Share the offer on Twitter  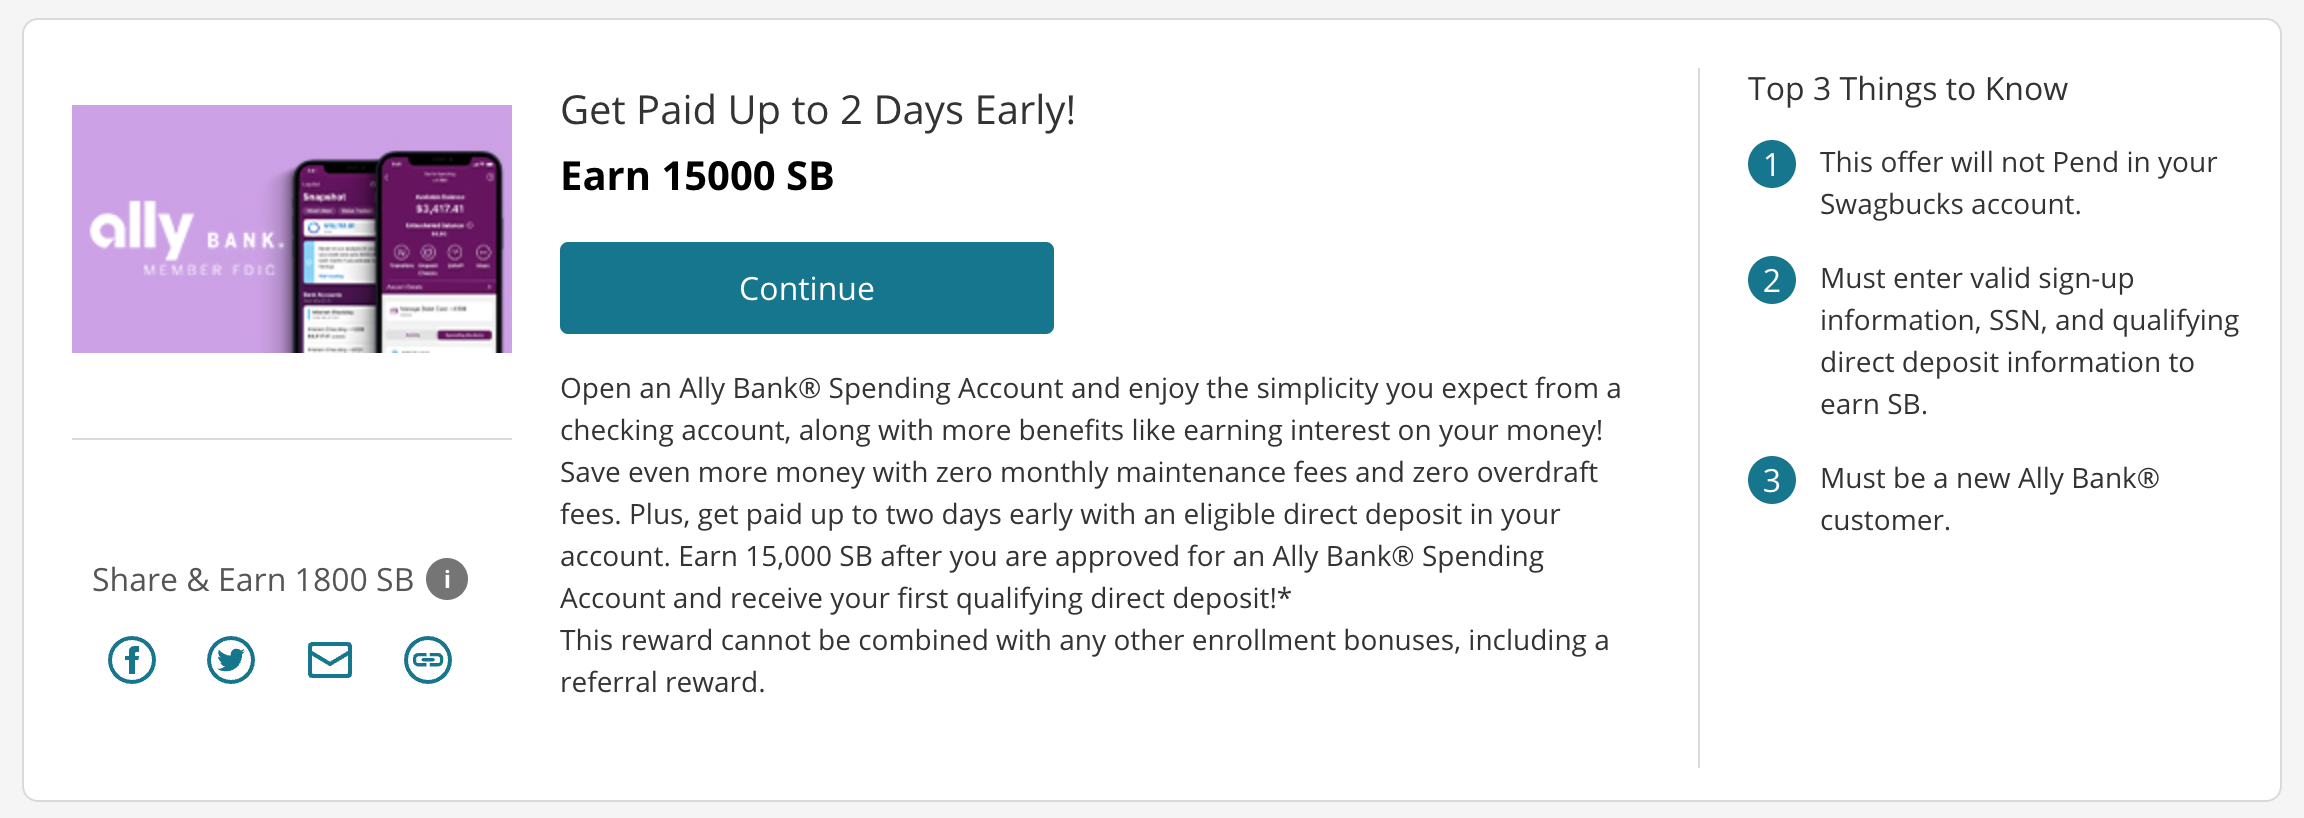[231, 660]
